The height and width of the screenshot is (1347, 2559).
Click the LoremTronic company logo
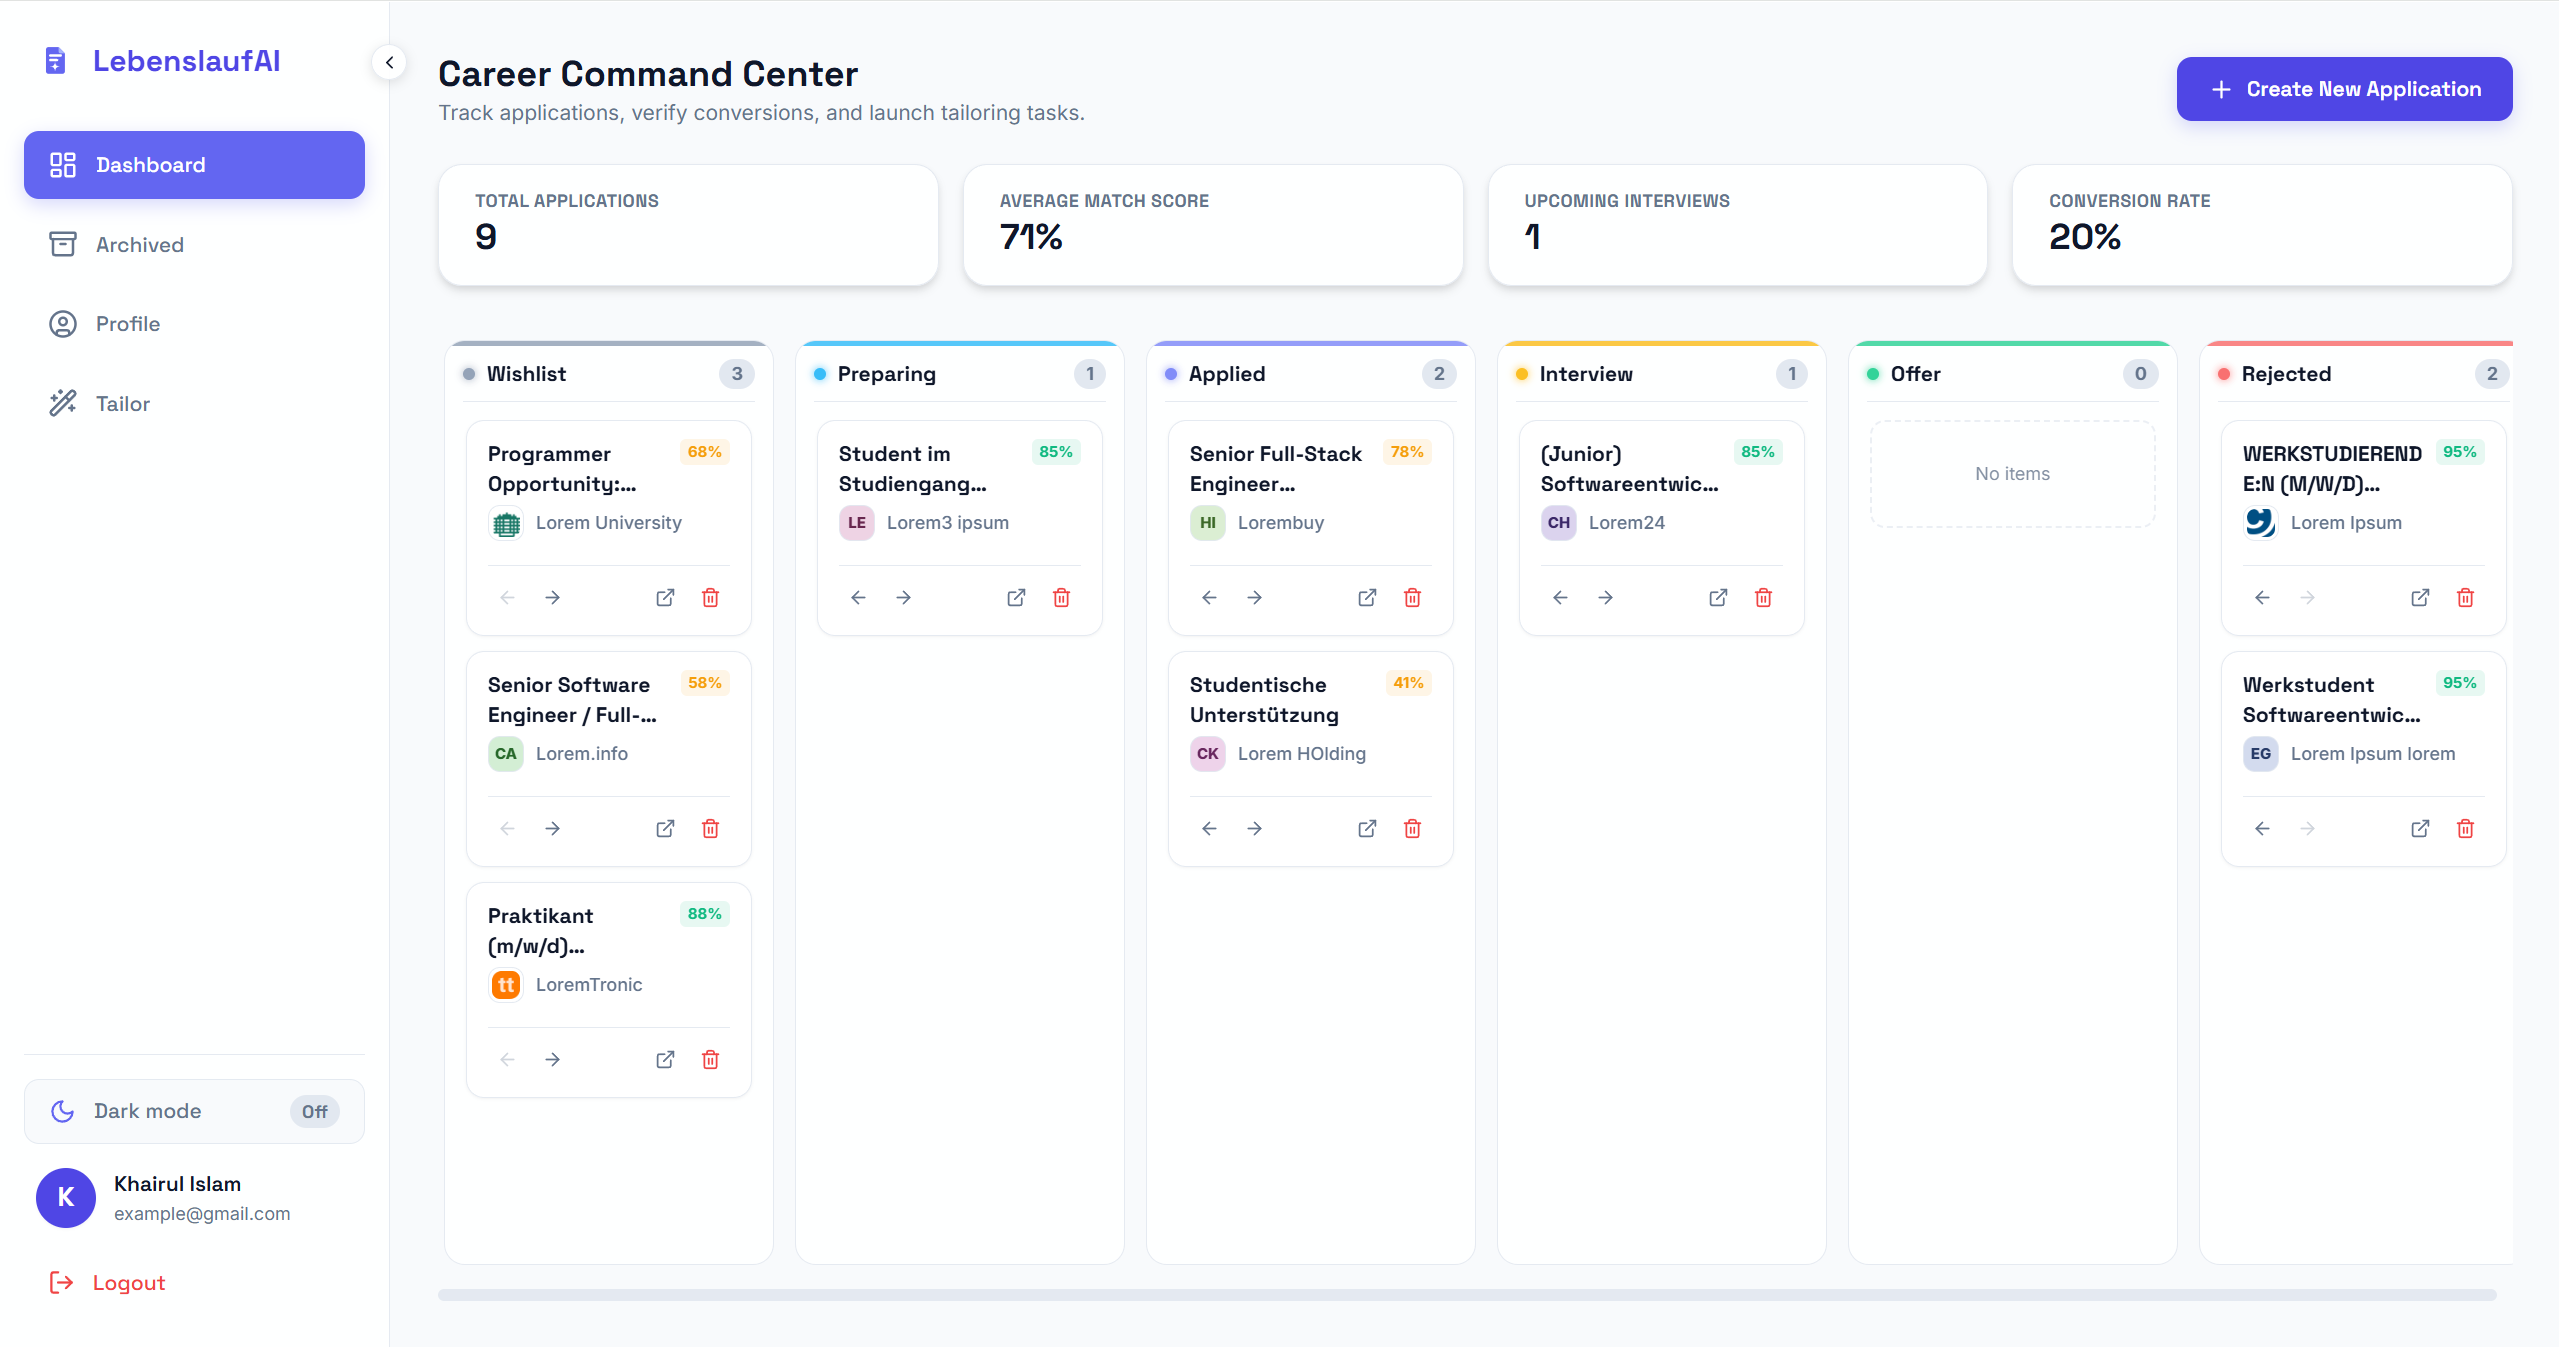[506, 985]
